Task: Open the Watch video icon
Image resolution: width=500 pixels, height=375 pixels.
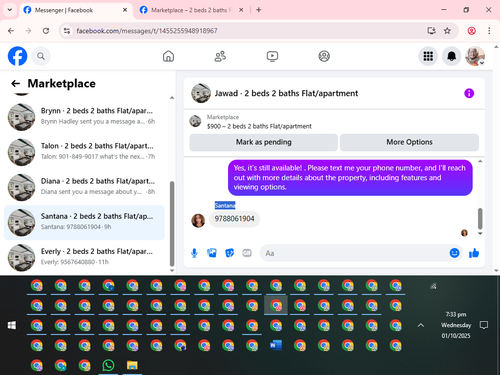Action: coord(272,56)
